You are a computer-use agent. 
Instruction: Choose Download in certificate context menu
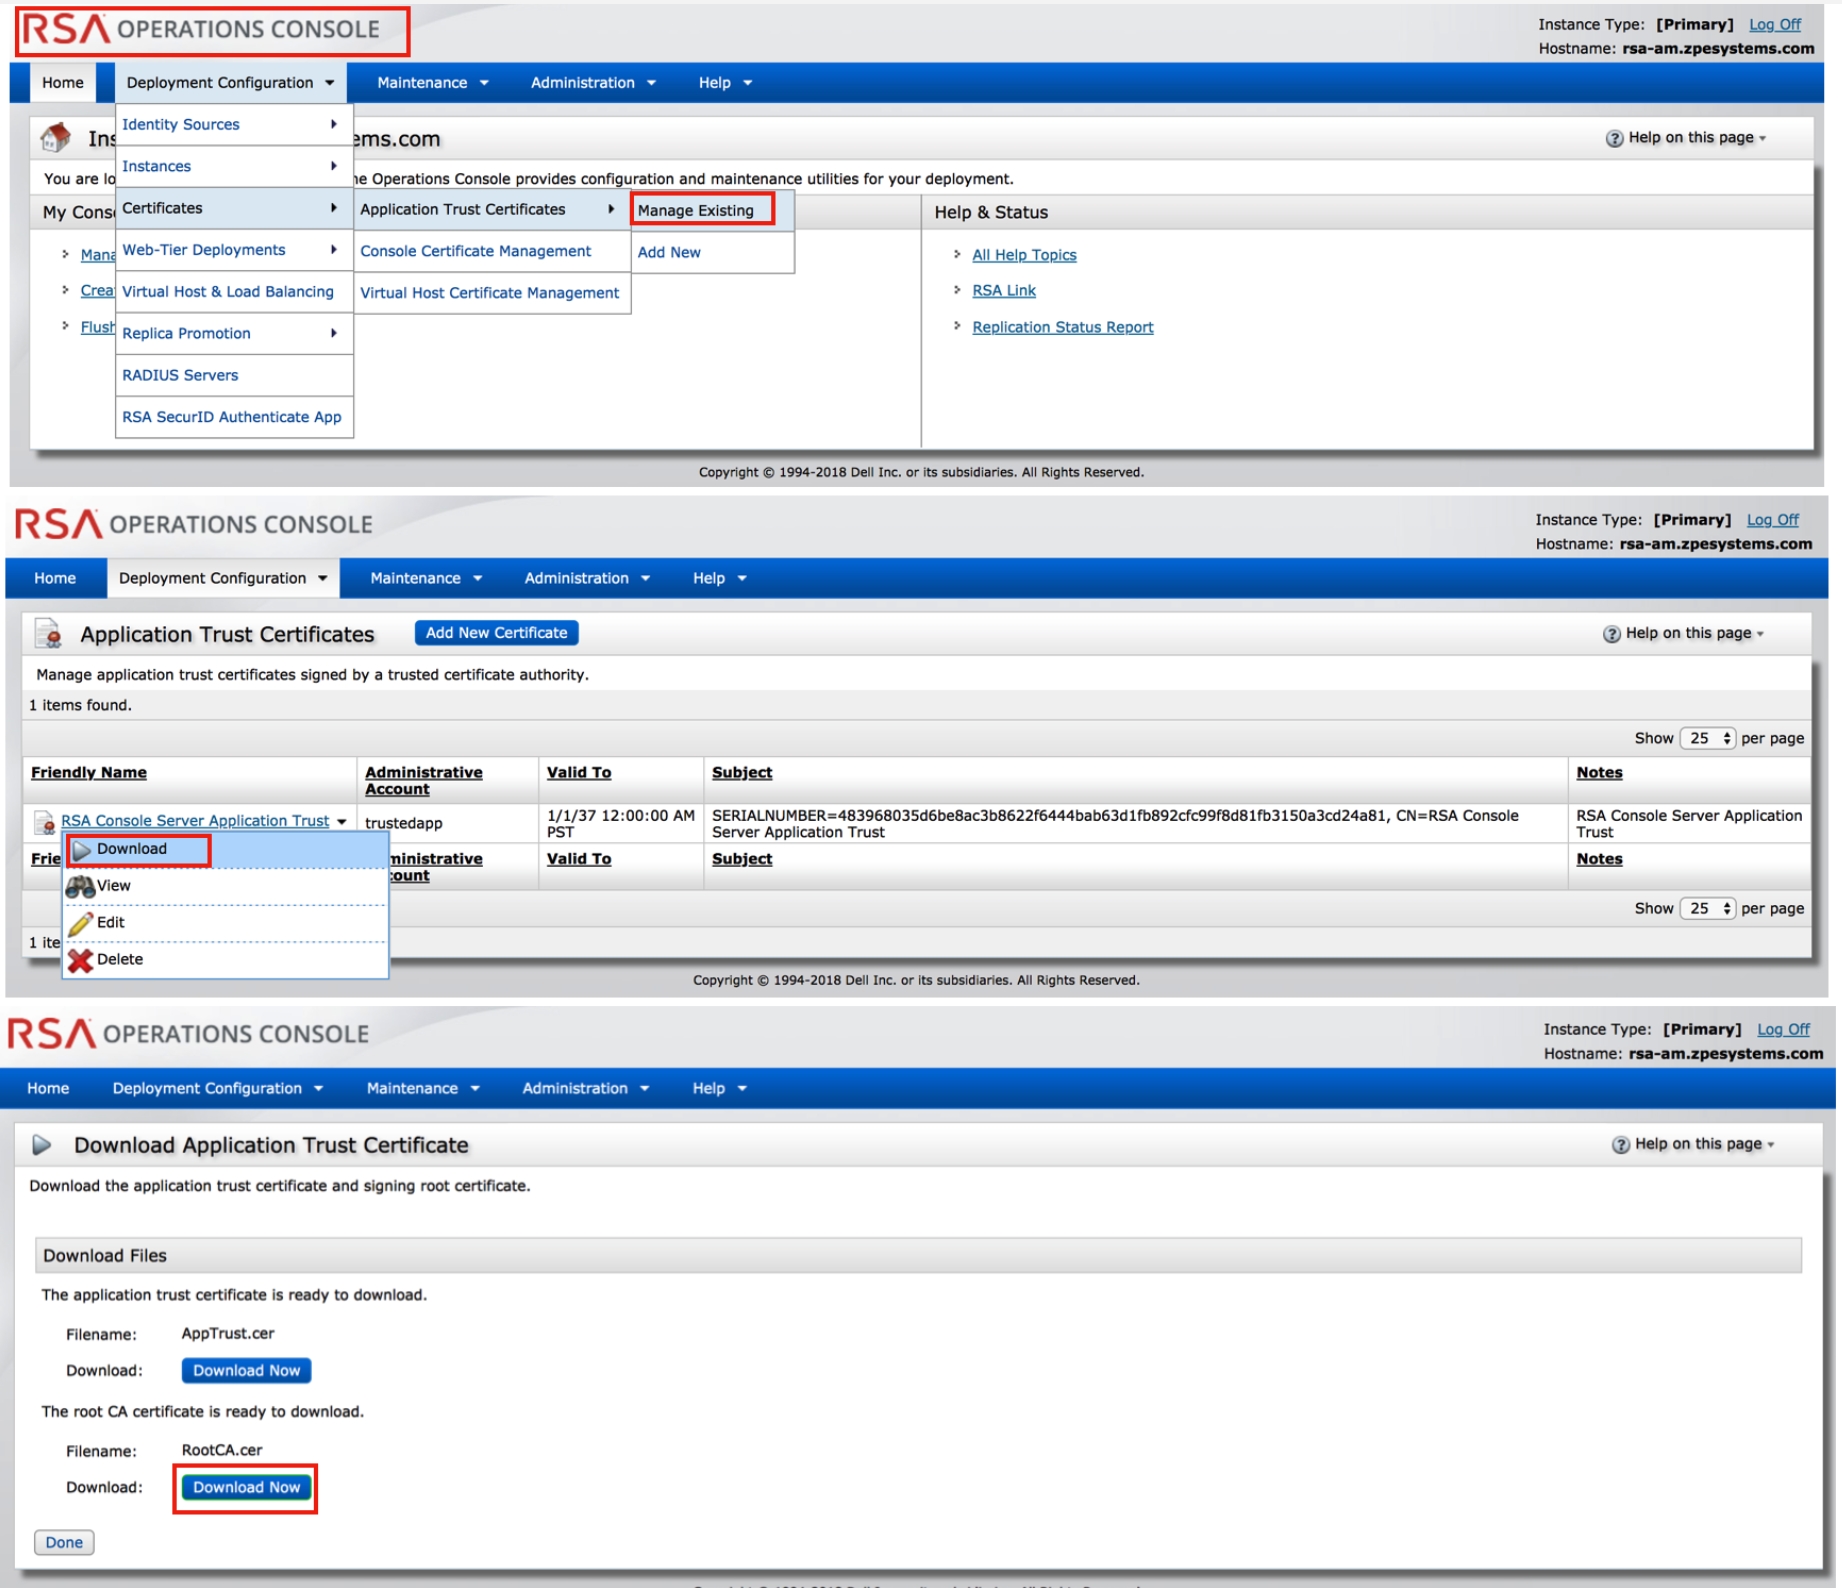[226, 850]
